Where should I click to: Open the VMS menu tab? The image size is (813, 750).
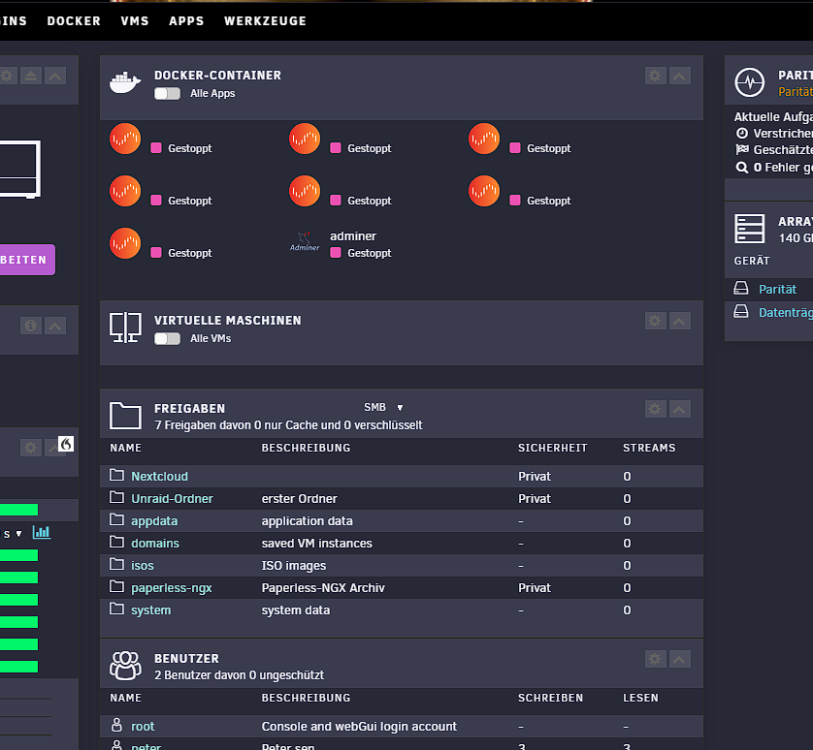click(135, 21)
